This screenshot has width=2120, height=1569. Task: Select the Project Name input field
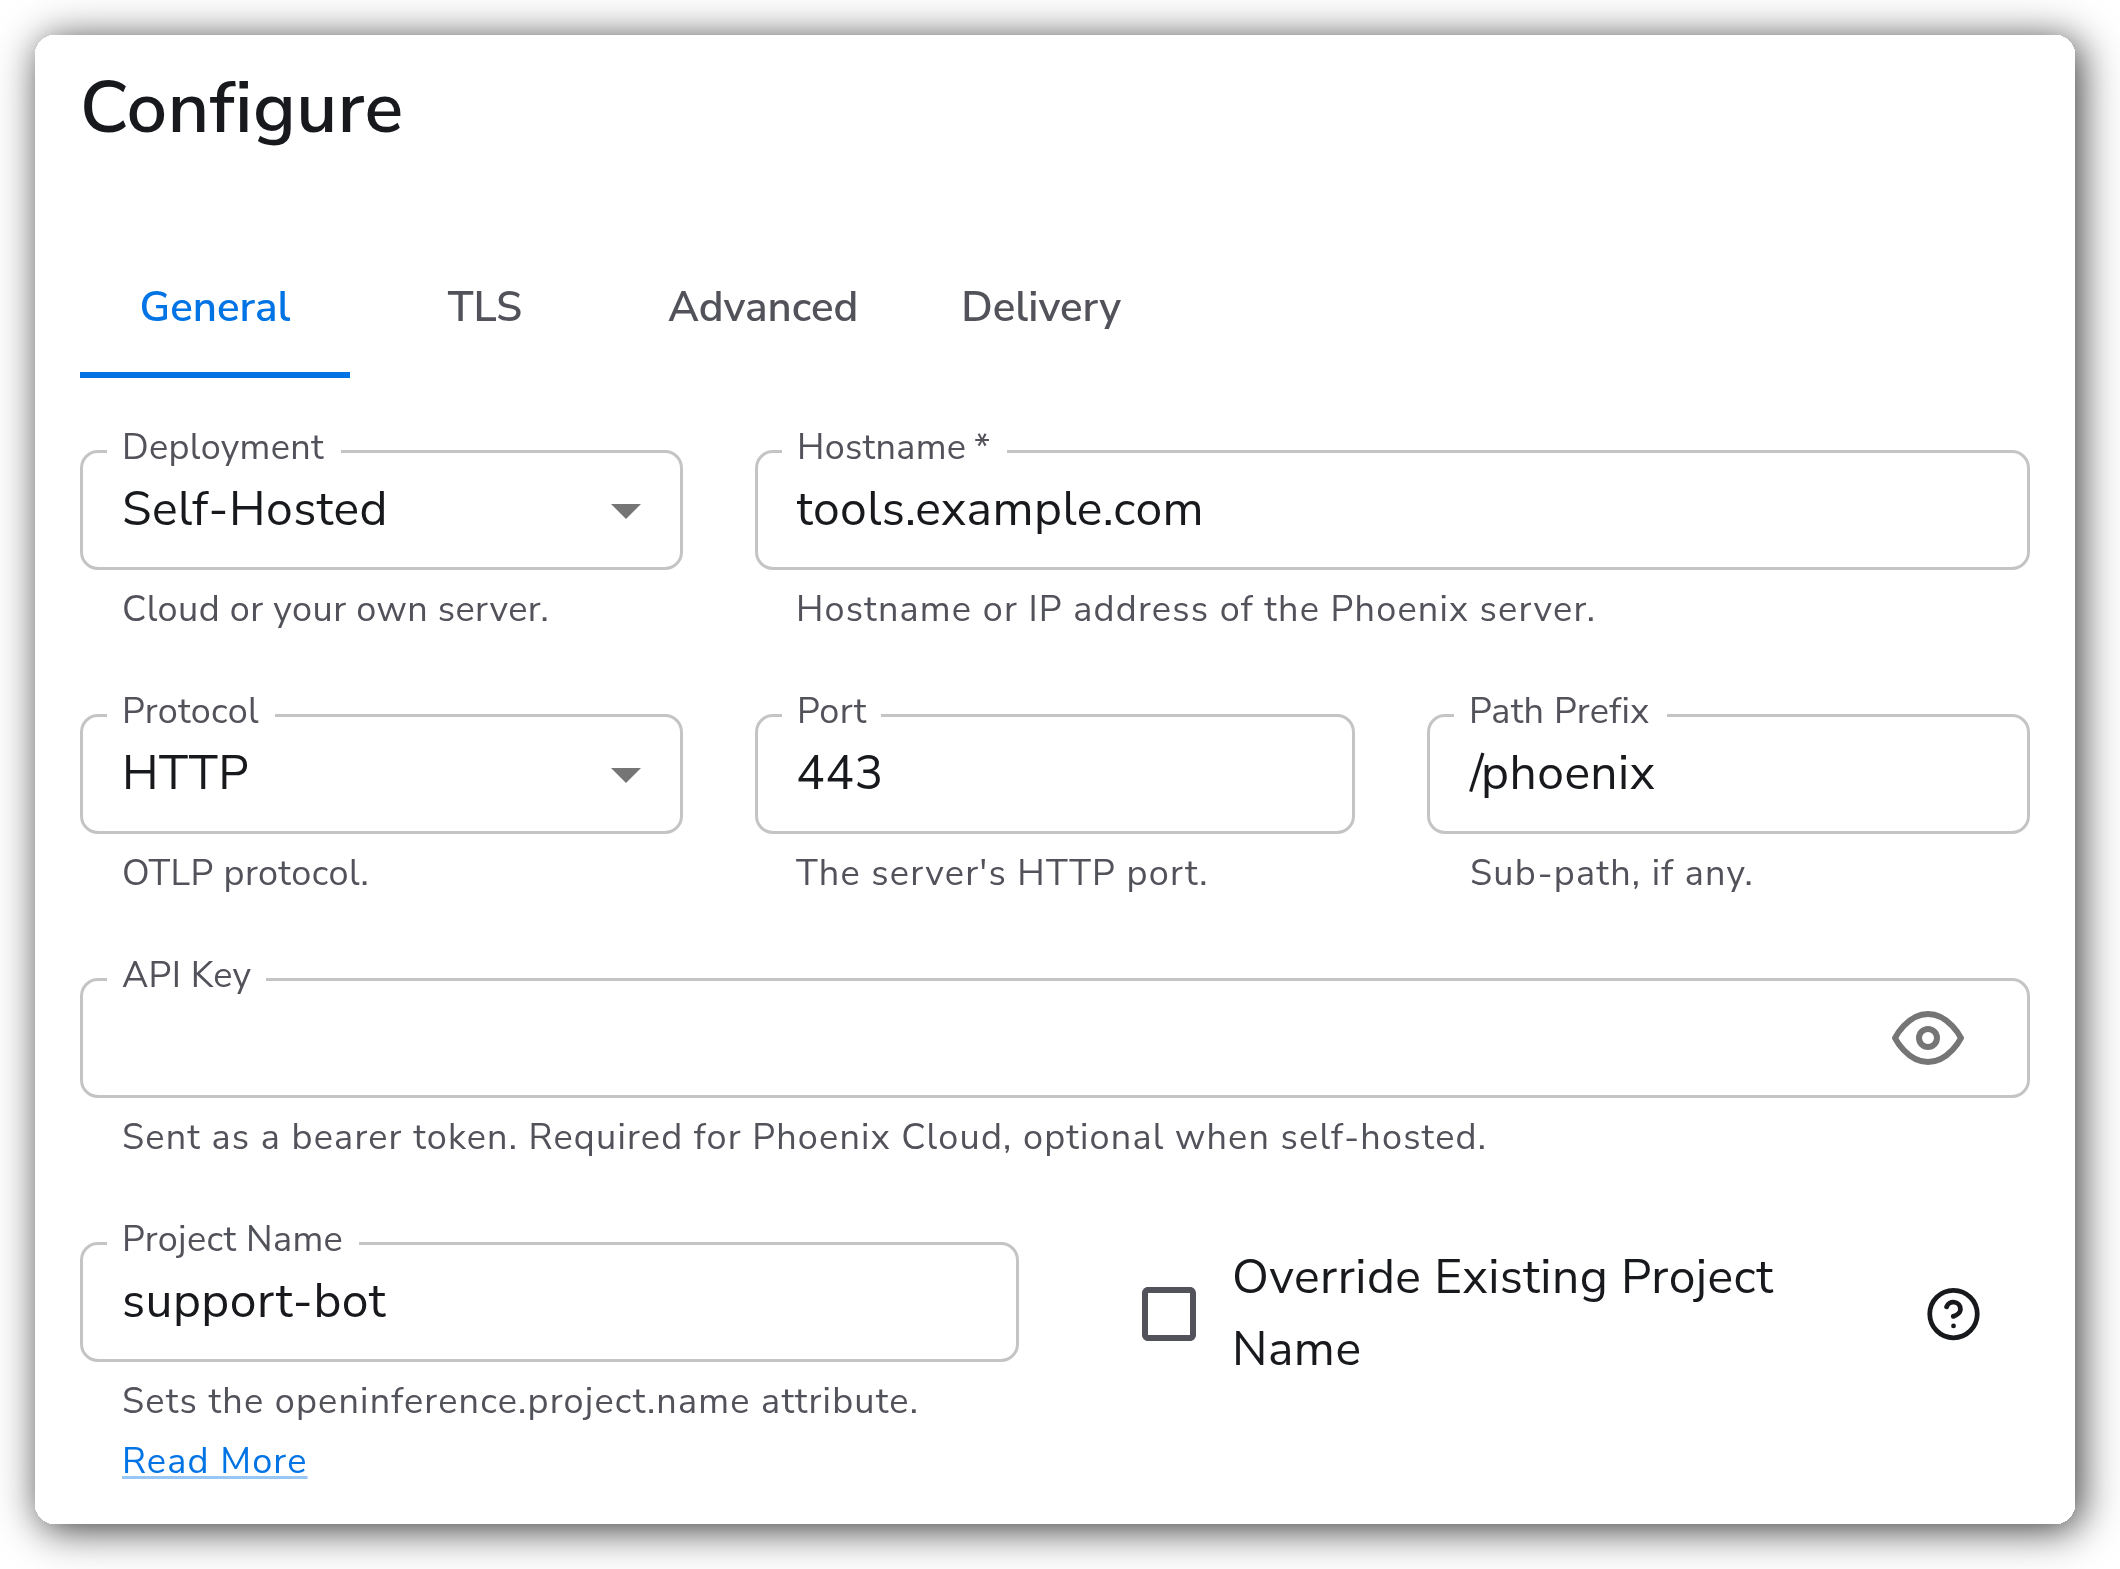549,1302
